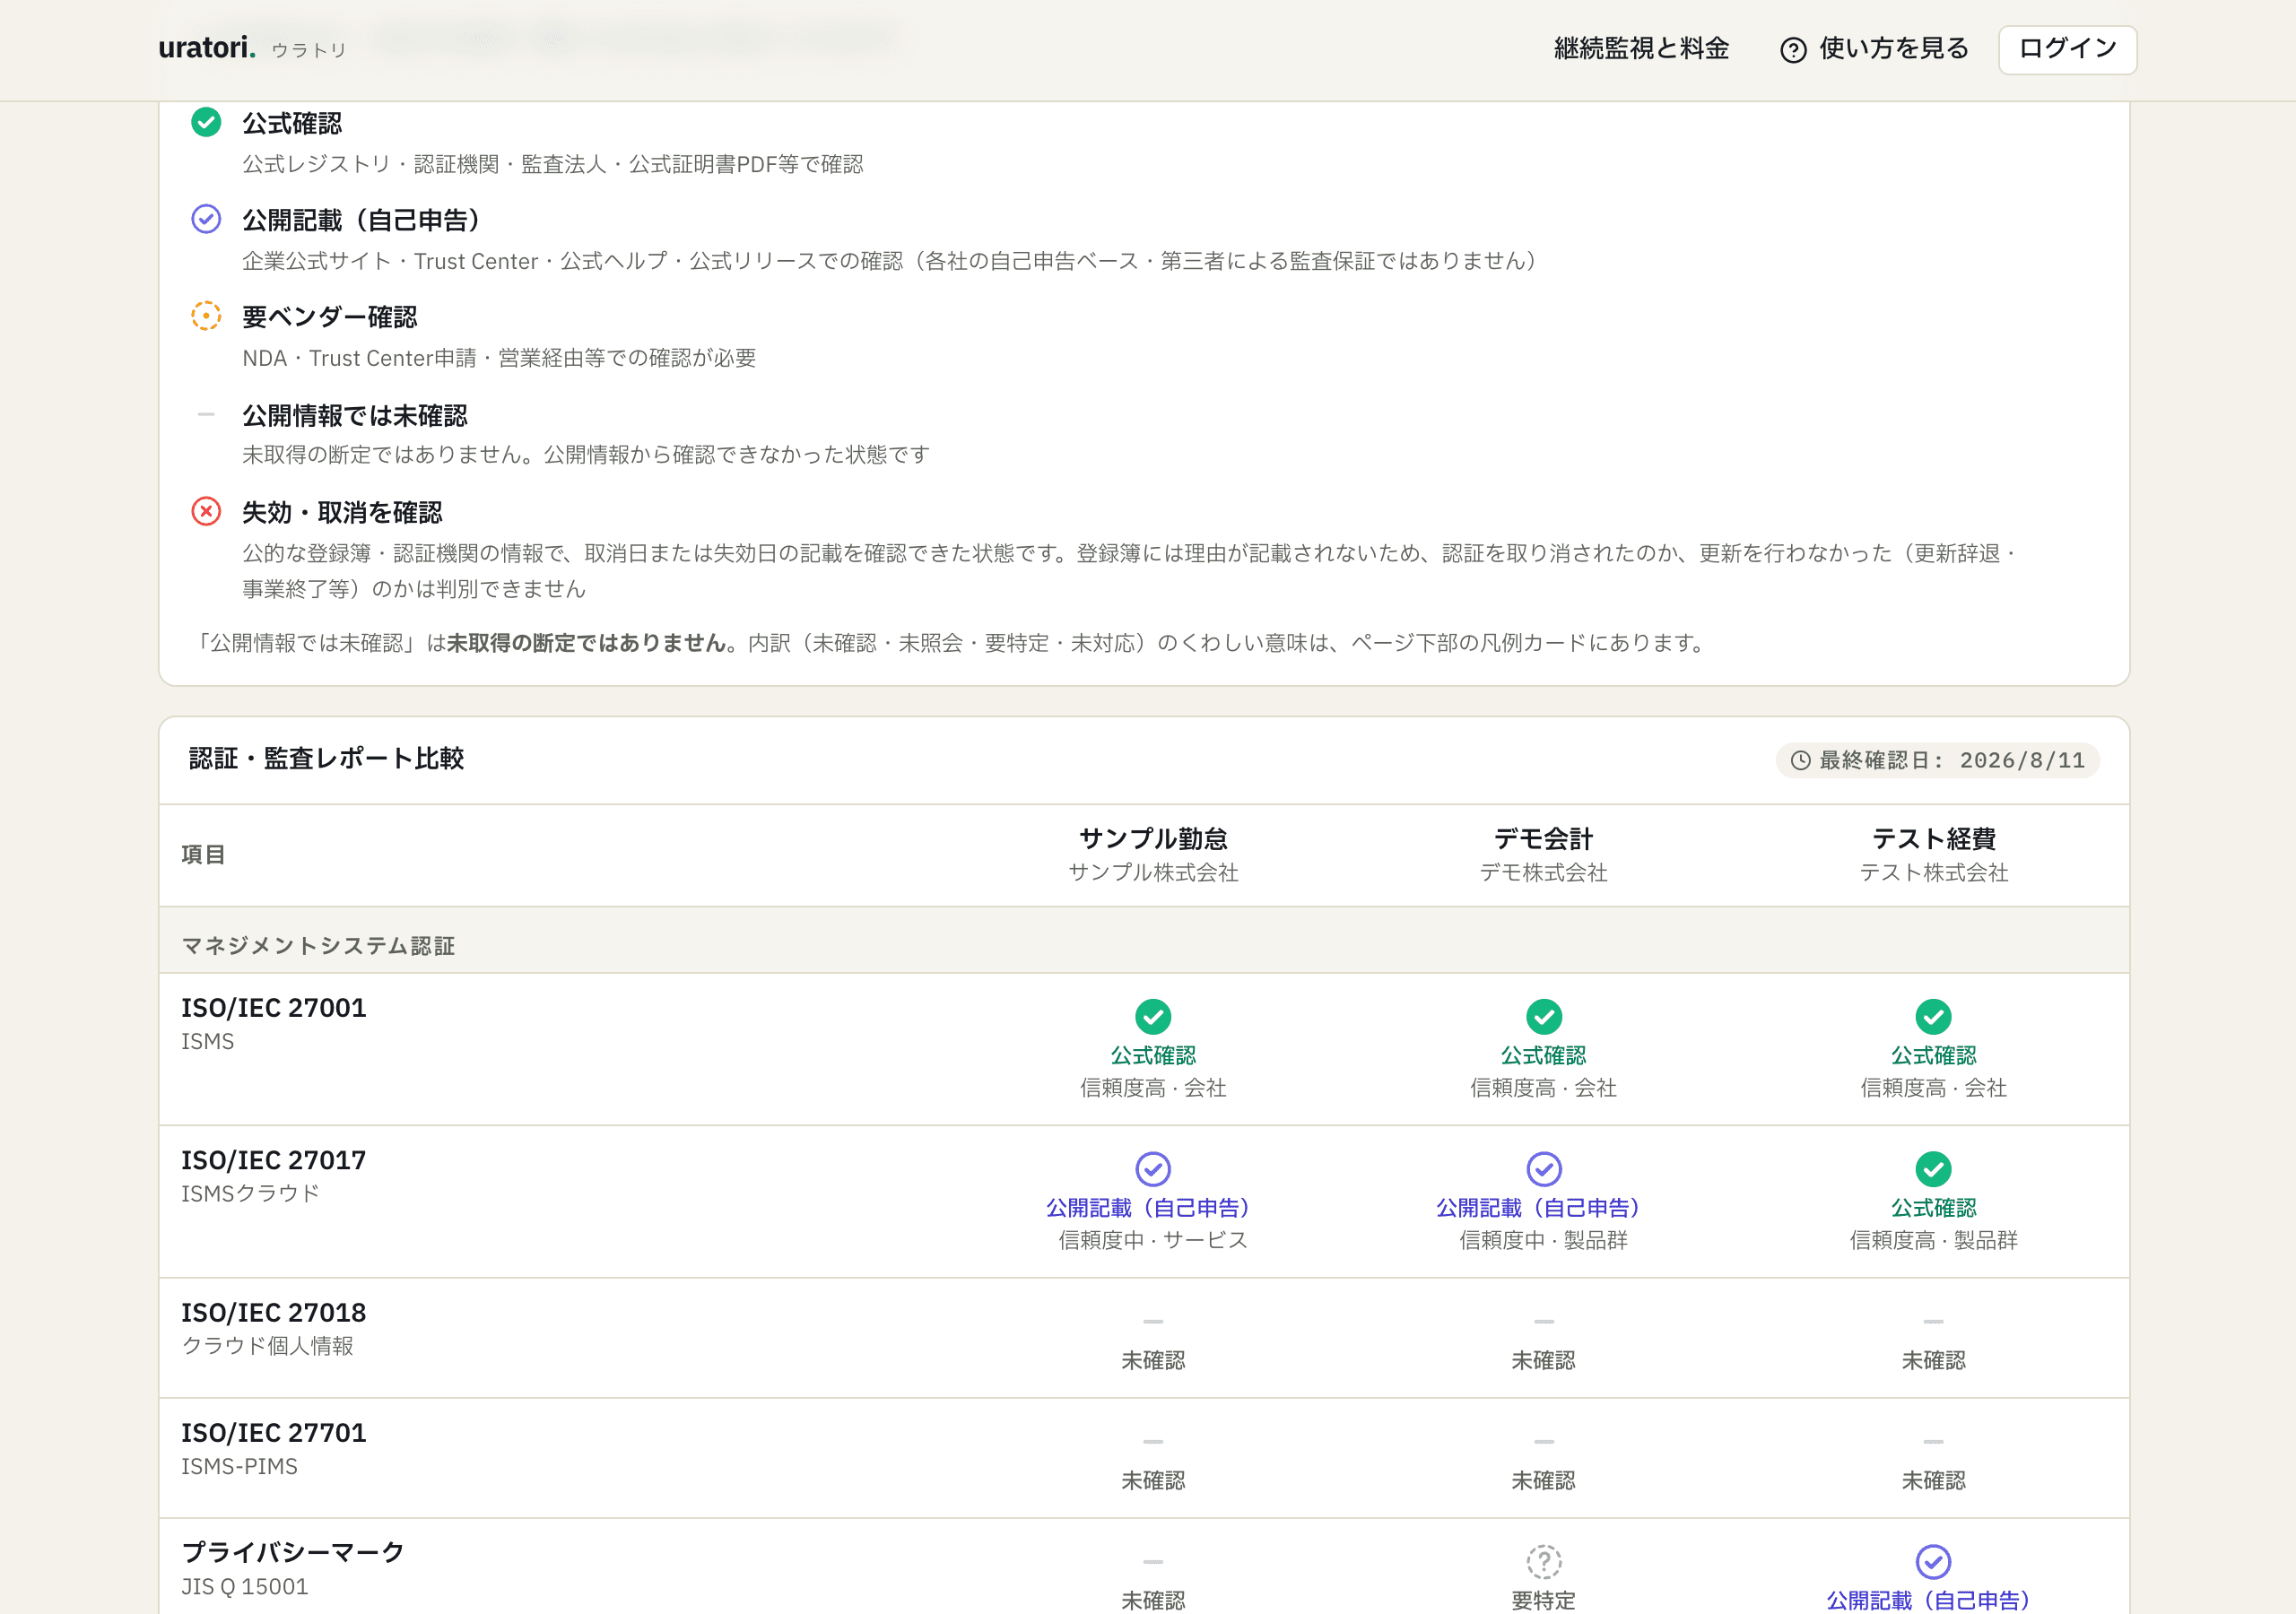Image resolution: width=2296 pixels, height=1614 pixels.
Task: Click the ログイン button
Action: coord(2067,49)
